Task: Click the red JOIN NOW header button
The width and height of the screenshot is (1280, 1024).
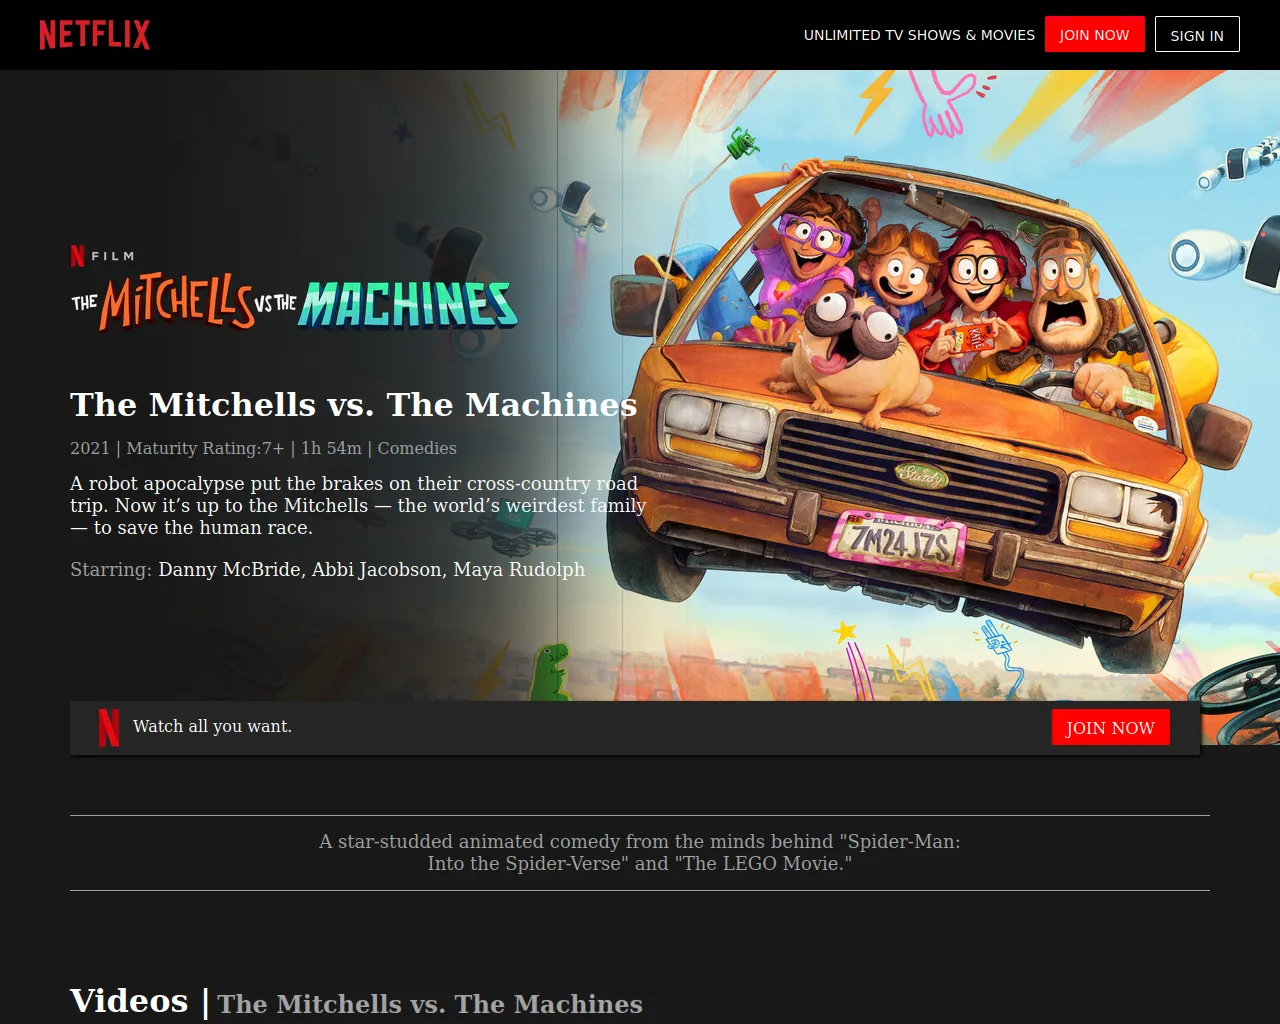Action: [x=1094, y=35]
